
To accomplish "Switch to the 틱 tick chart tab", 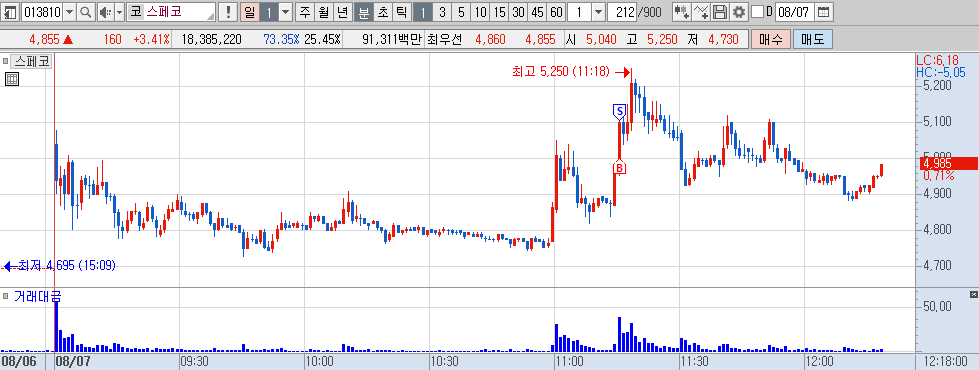I will [x=401, y=11].
